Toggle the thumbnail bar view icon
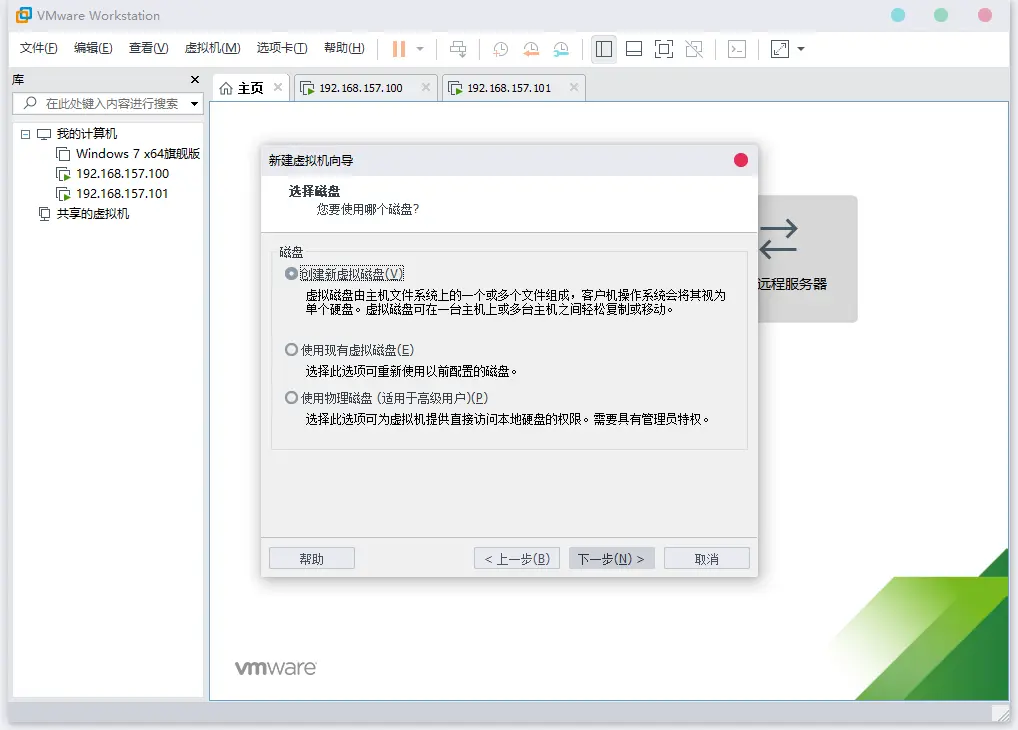Viewport: 1018px width, 730px height. pyautogui.click(x=634, y=49)
